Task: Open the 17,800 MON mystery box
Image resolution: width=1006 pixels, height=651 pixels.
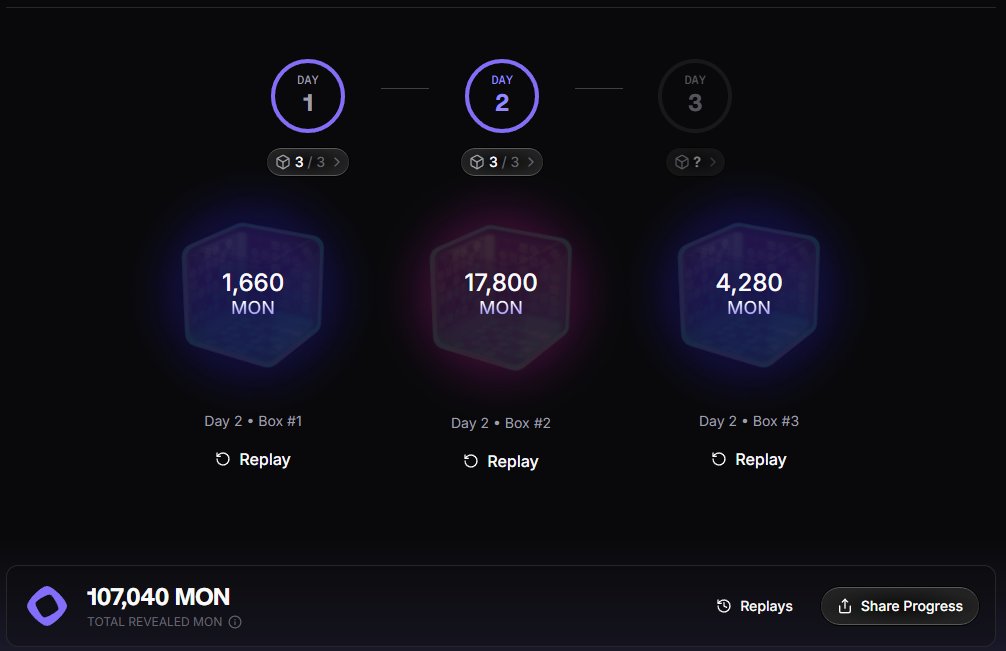Action: click(x=501, y=294)
